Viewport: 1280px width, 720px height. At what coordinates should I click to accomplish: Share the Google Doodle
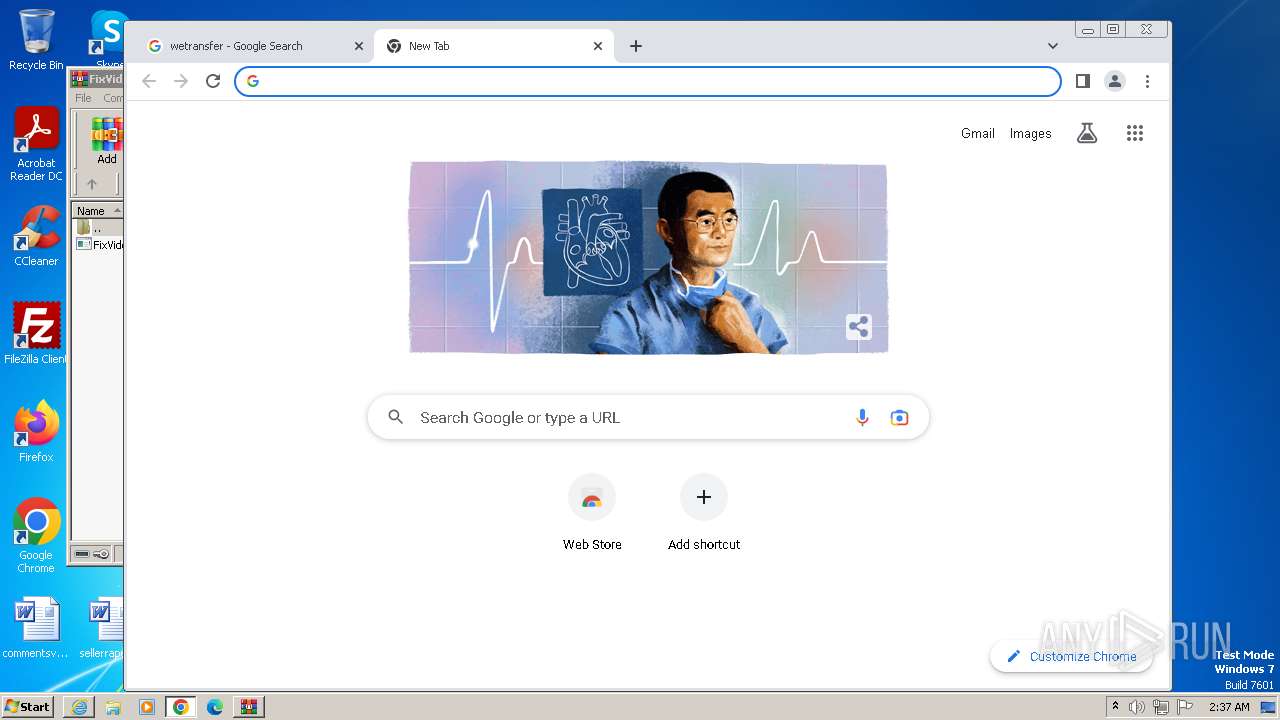(x=858, y=327)
